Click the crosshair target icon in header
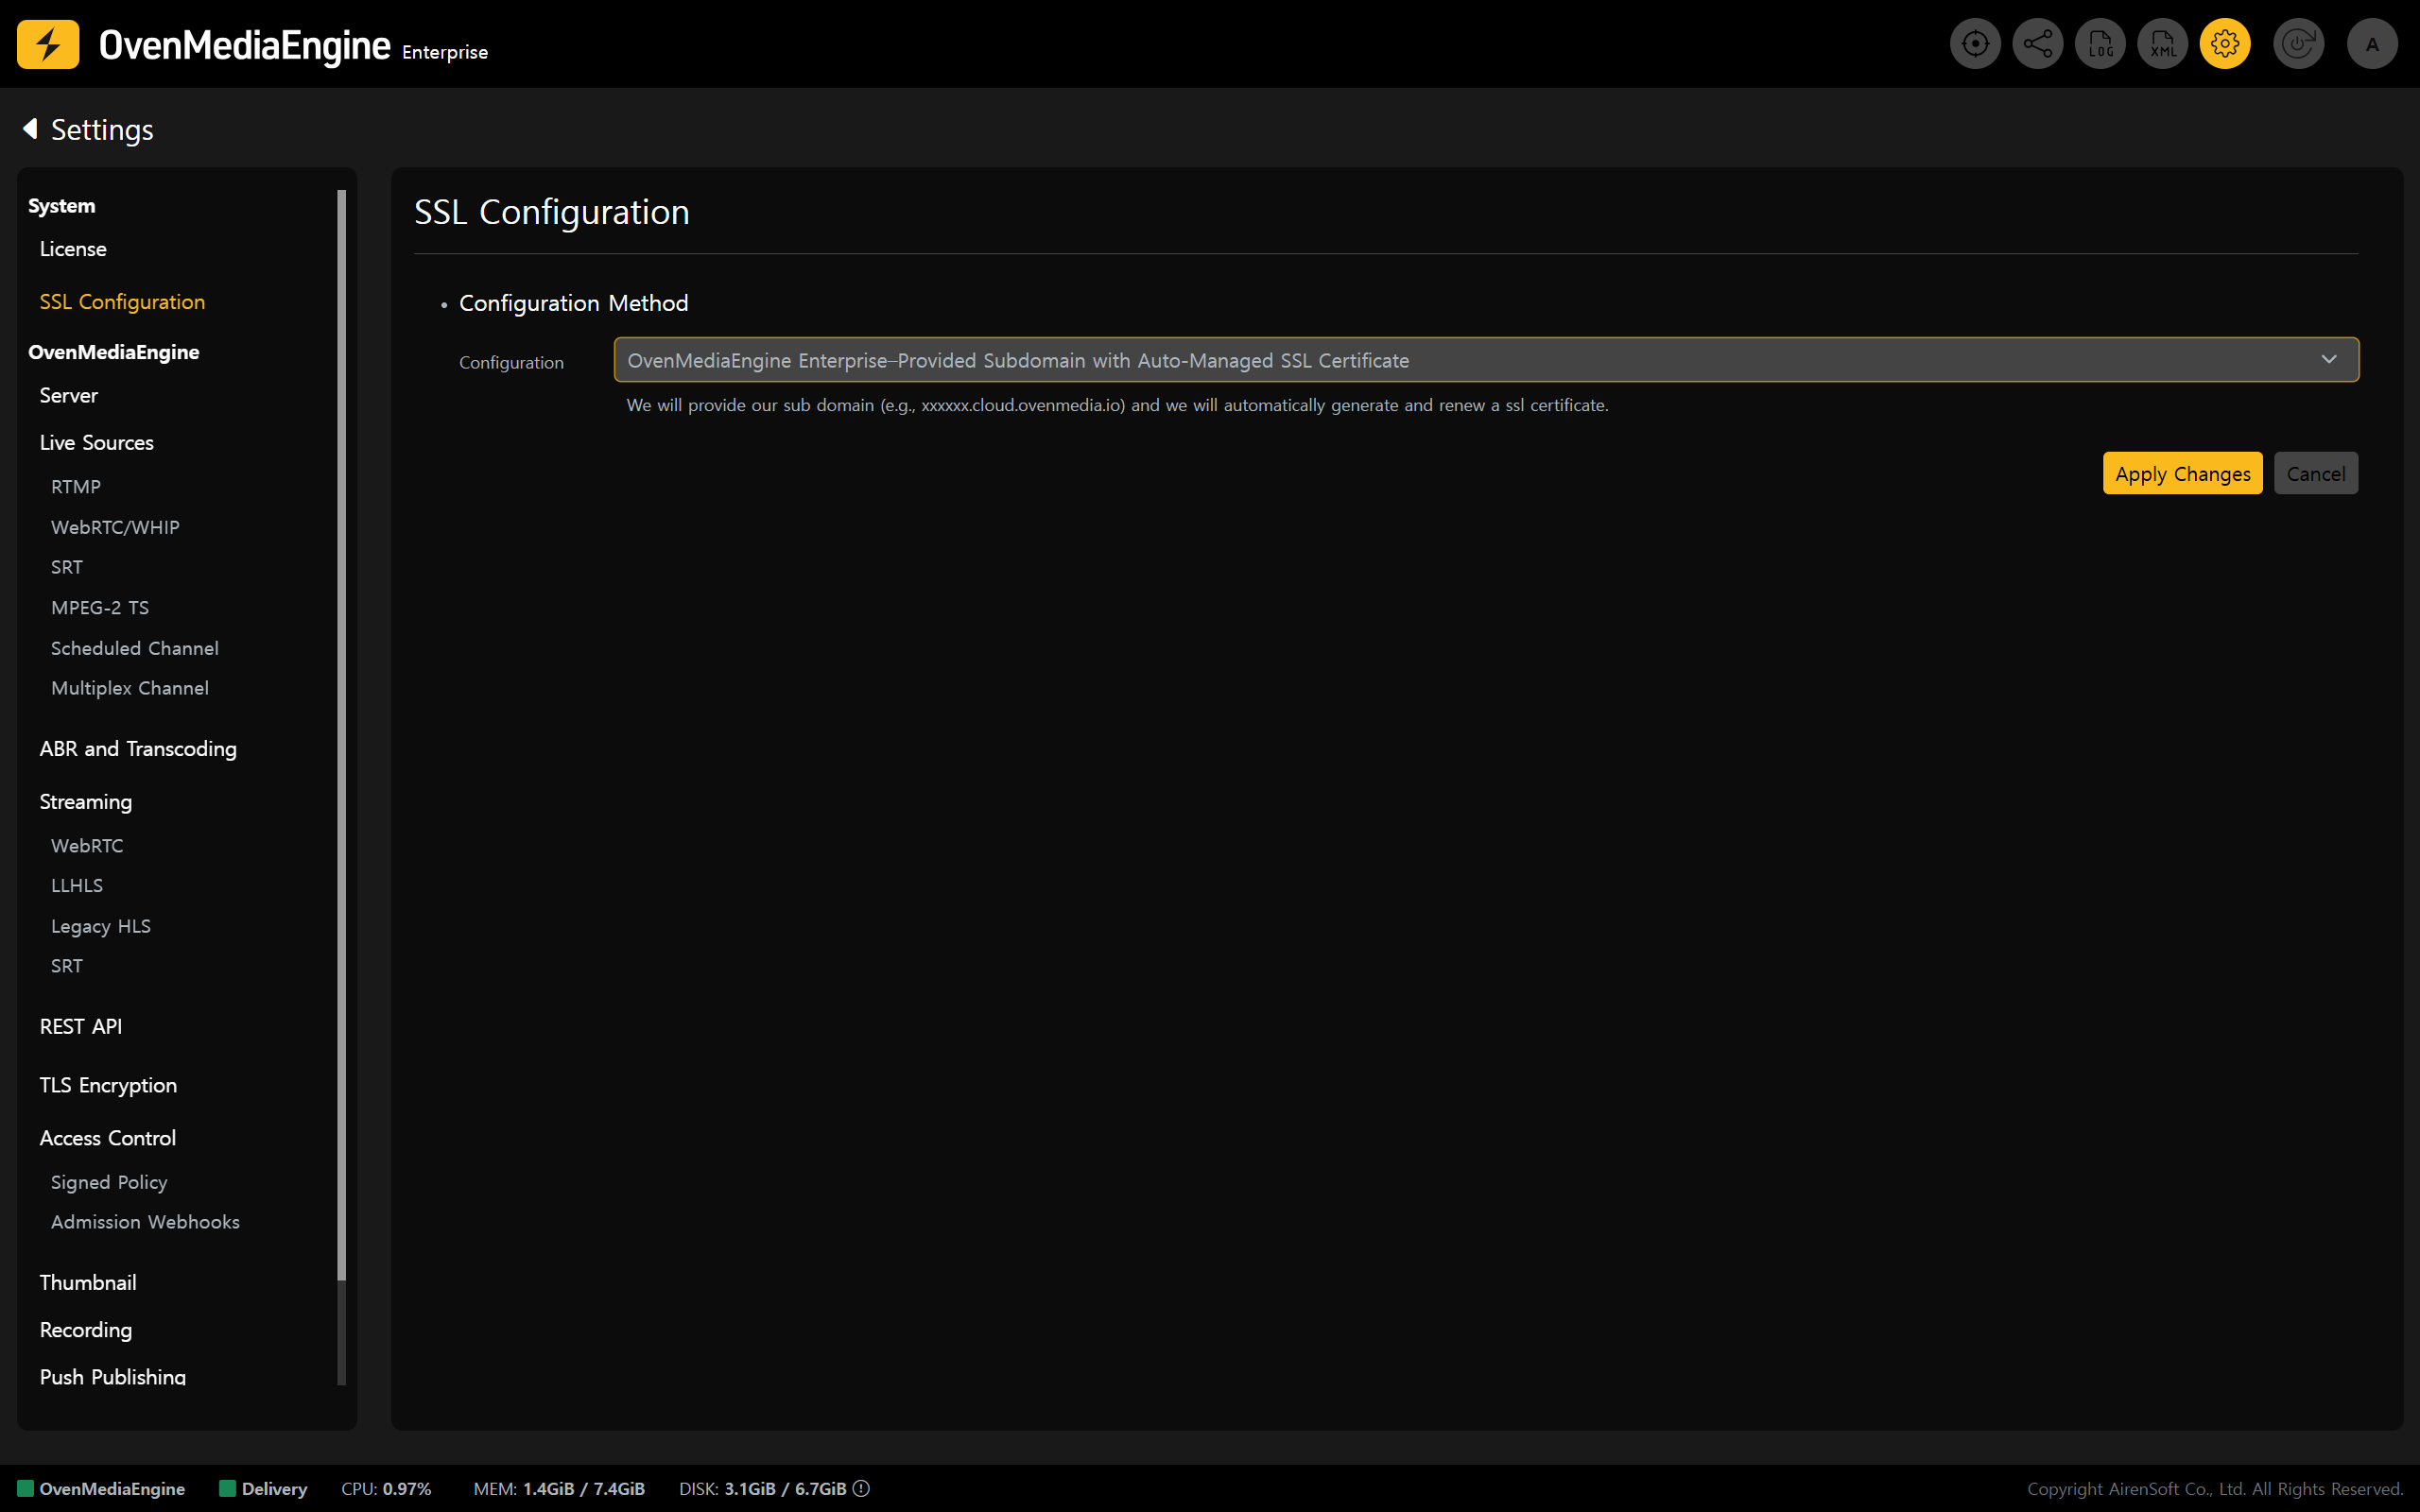Screen dimensions: 2420x1512 (x=1974, y=44)
